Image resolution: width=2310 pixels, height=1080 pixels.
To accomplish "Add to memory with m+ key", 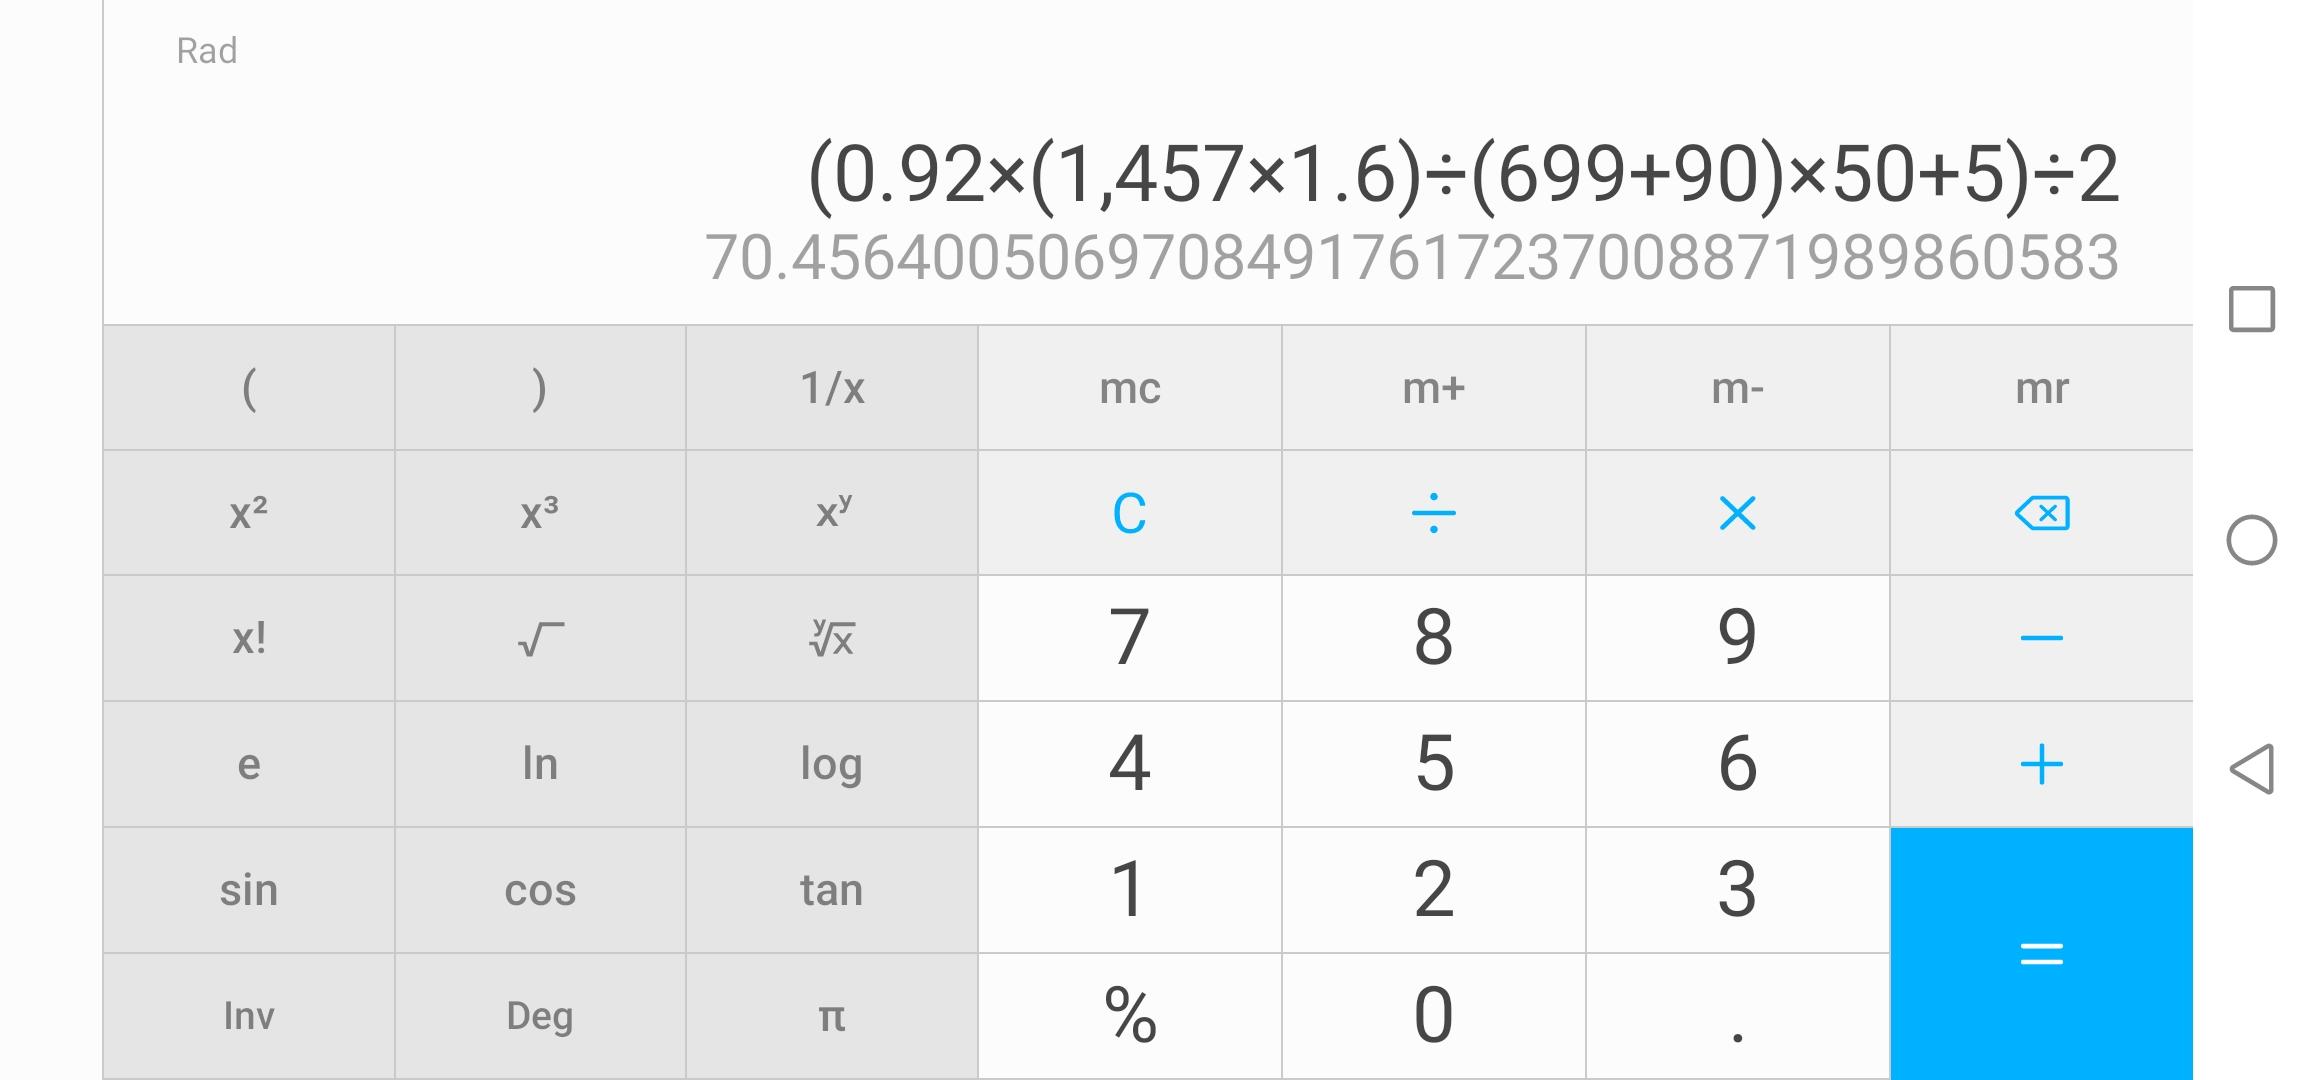I will [1433, 388].
